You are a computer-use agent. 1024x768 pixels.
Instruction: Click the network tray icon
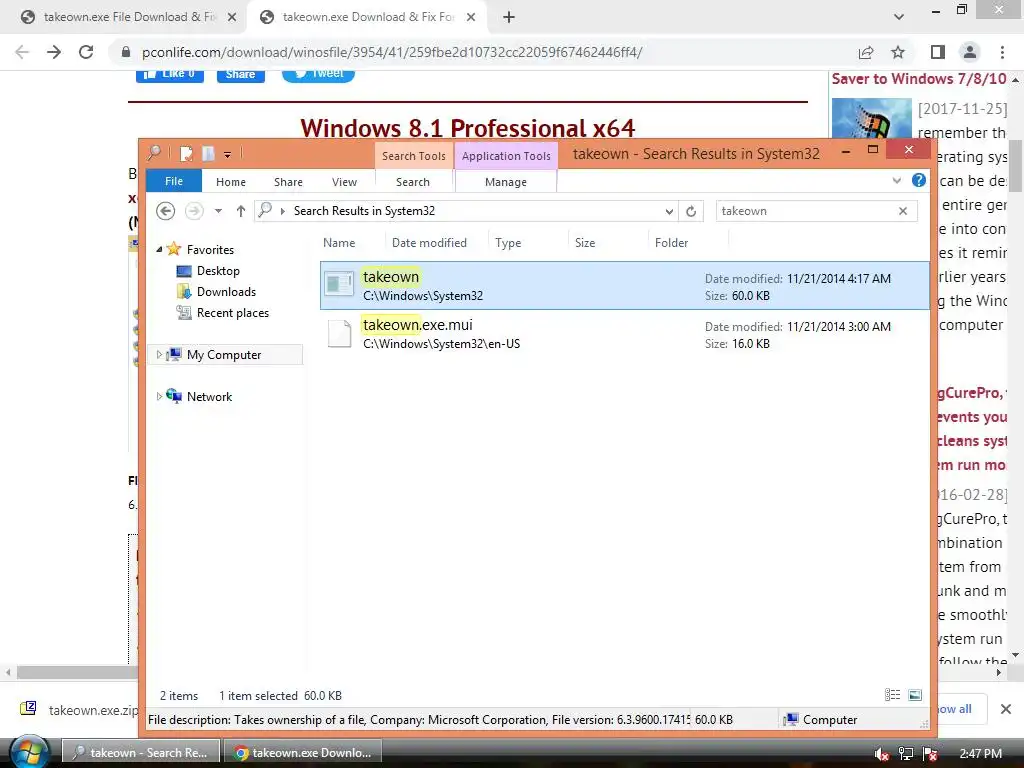905,754
